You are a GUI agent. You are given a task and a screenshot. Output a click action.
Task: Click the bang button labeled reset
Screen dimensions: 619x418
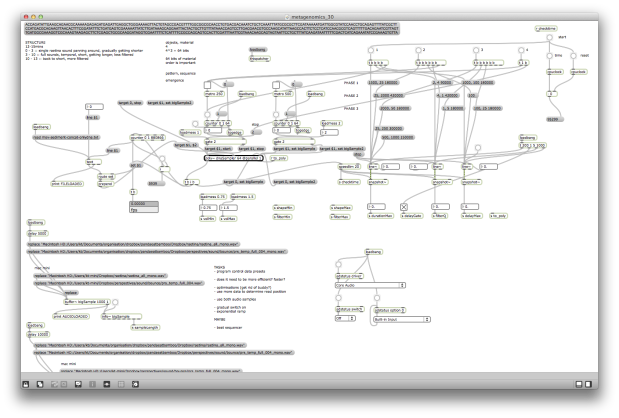coord(573,56)
